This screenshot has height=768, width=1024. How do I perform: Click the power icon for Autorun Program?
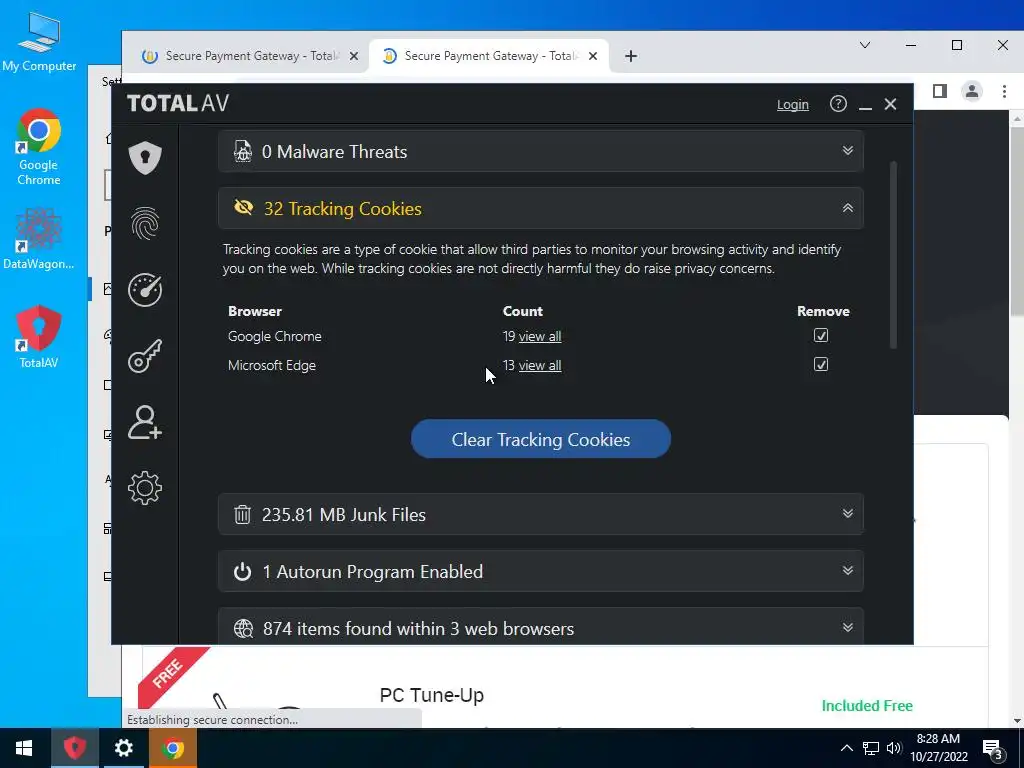(x=242, y=571)
